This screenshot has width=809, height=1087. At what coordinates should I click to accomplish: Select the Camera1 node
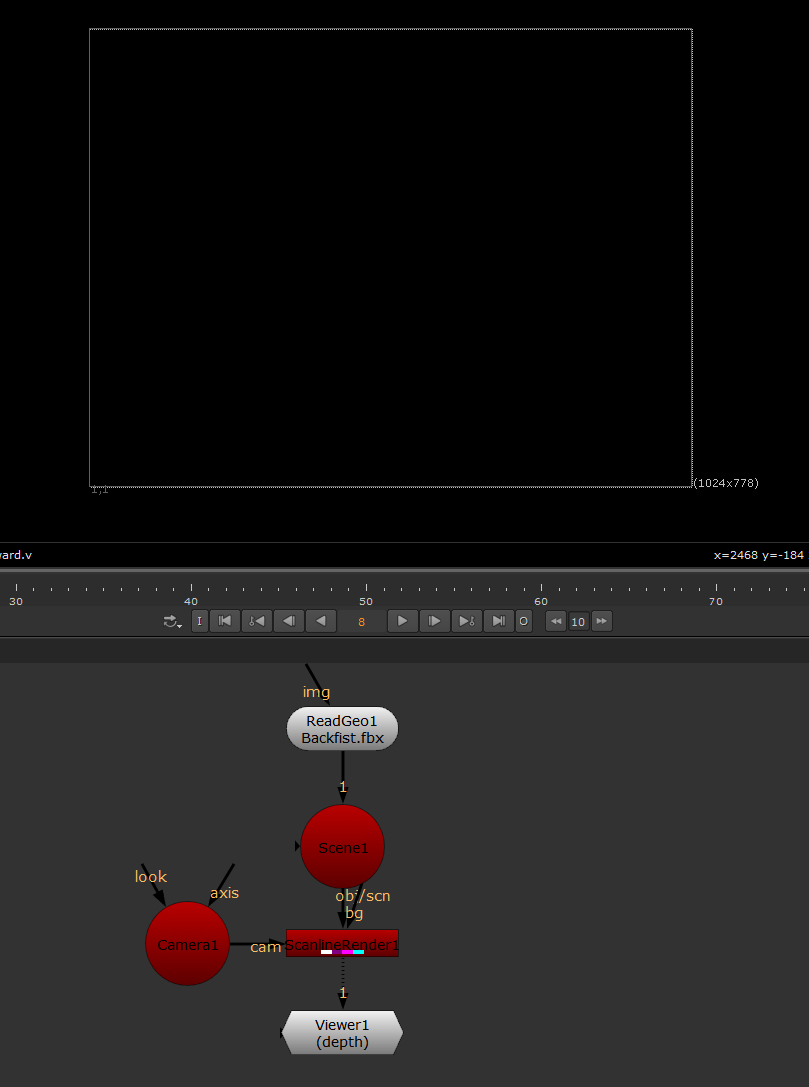[187, 943]
